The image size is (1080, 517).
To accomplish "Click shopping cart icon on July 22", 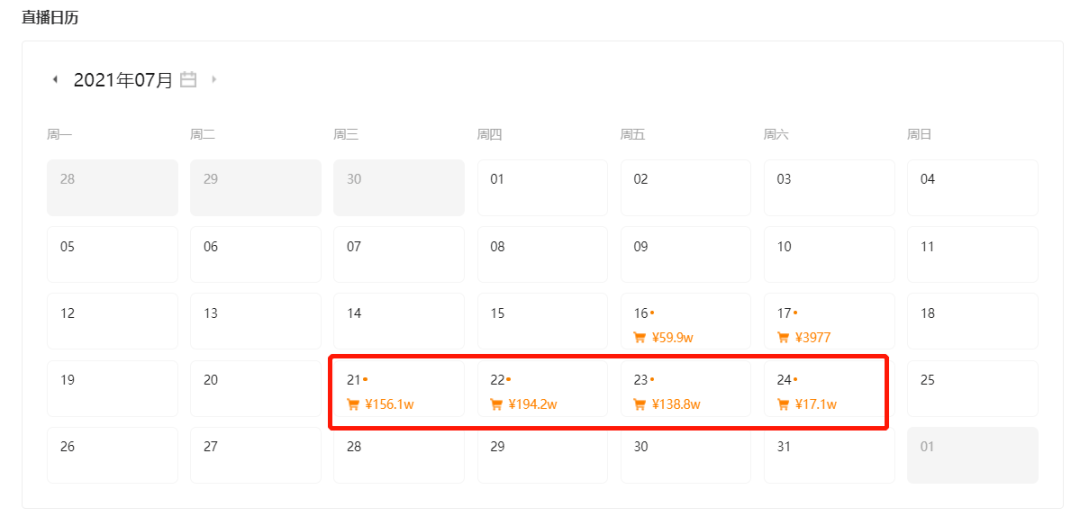I will click(x=496, y=405).
